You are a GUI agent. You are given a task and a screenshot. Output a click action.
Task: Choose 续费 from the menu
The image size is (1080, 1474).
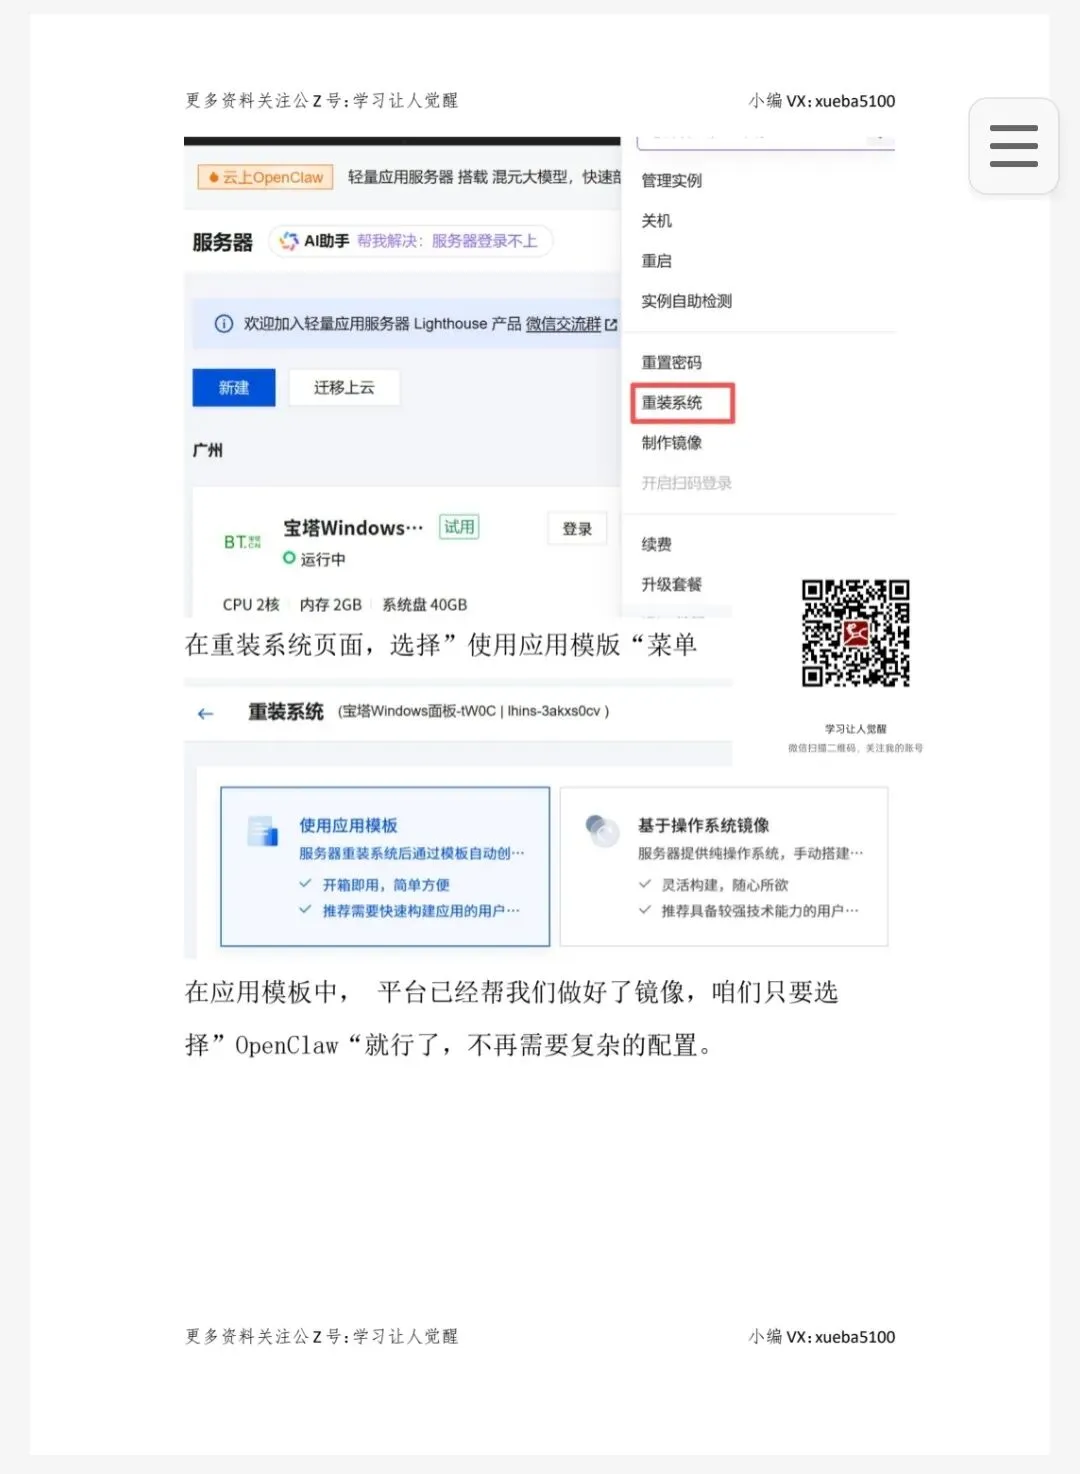[657, 545]
